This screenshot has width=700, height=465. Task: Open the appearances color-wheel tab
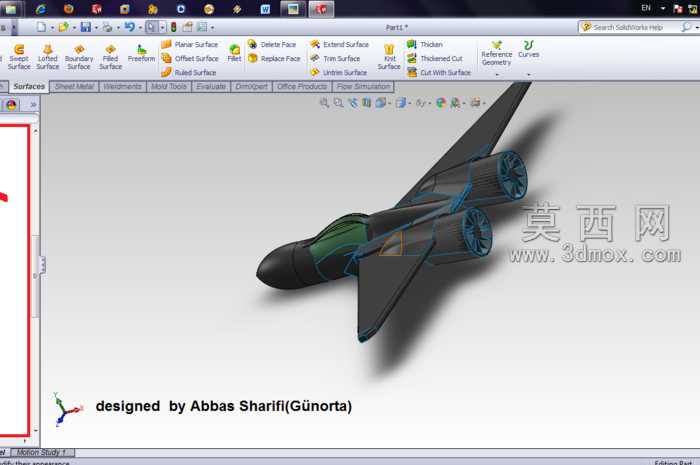(11, 105)
